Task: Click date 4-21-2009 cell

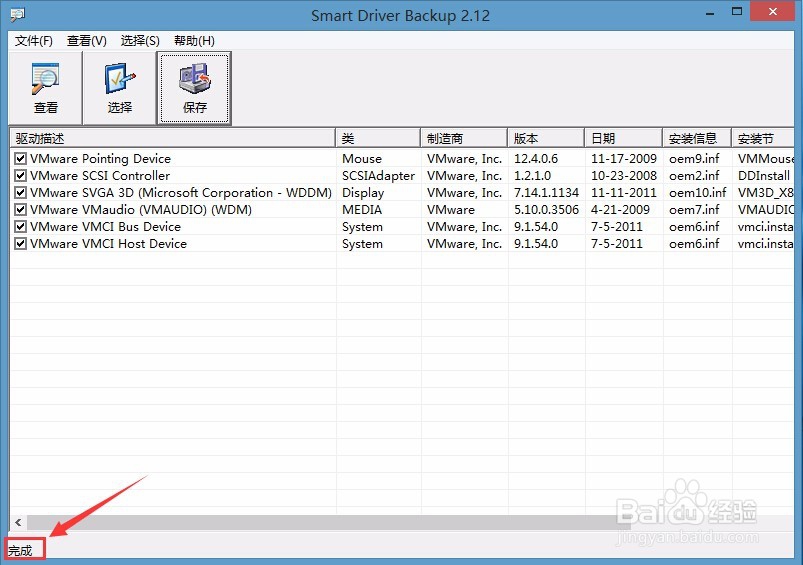Action: (x=620, y=210)
